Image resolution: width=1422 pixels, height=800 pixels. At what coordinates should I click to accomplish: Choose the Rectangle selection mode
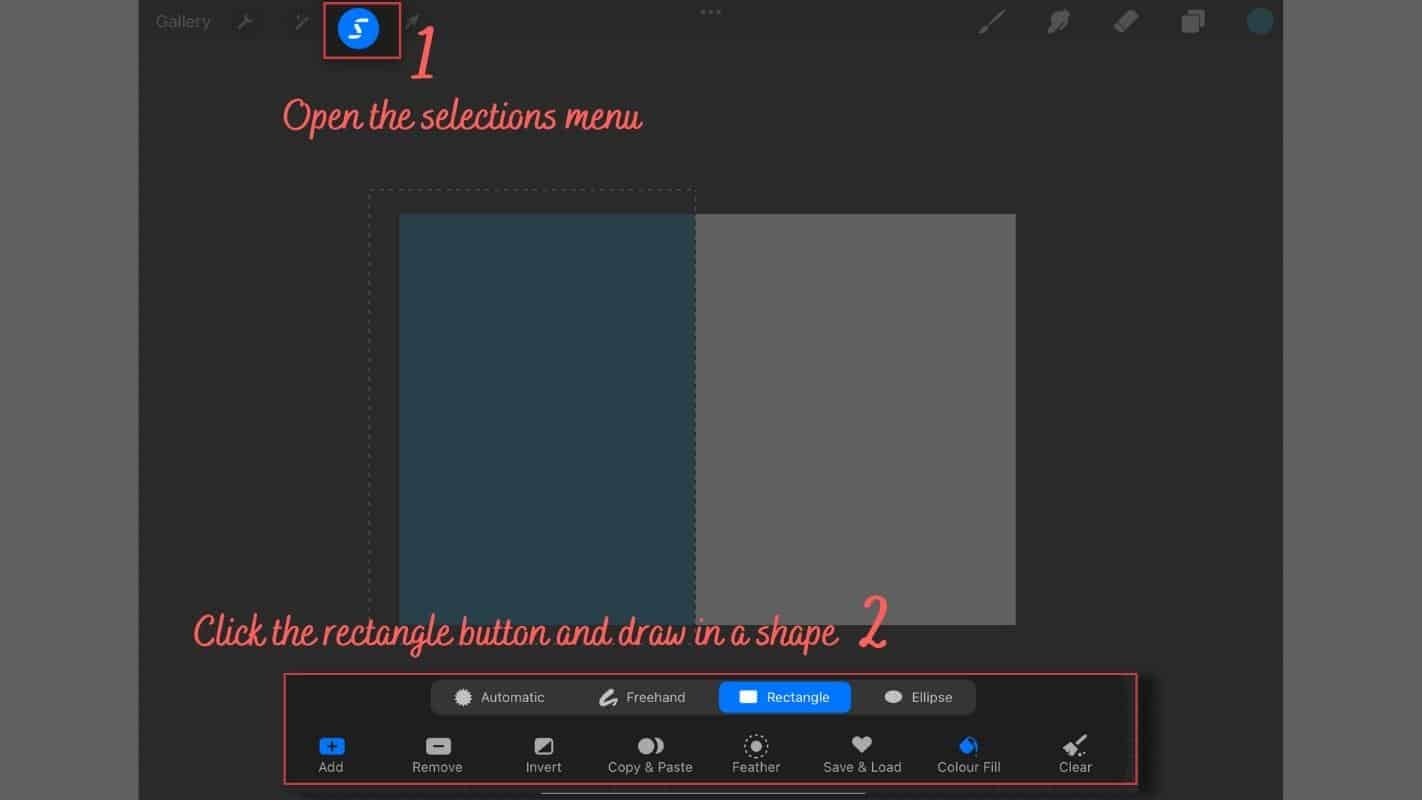point(785,697)
